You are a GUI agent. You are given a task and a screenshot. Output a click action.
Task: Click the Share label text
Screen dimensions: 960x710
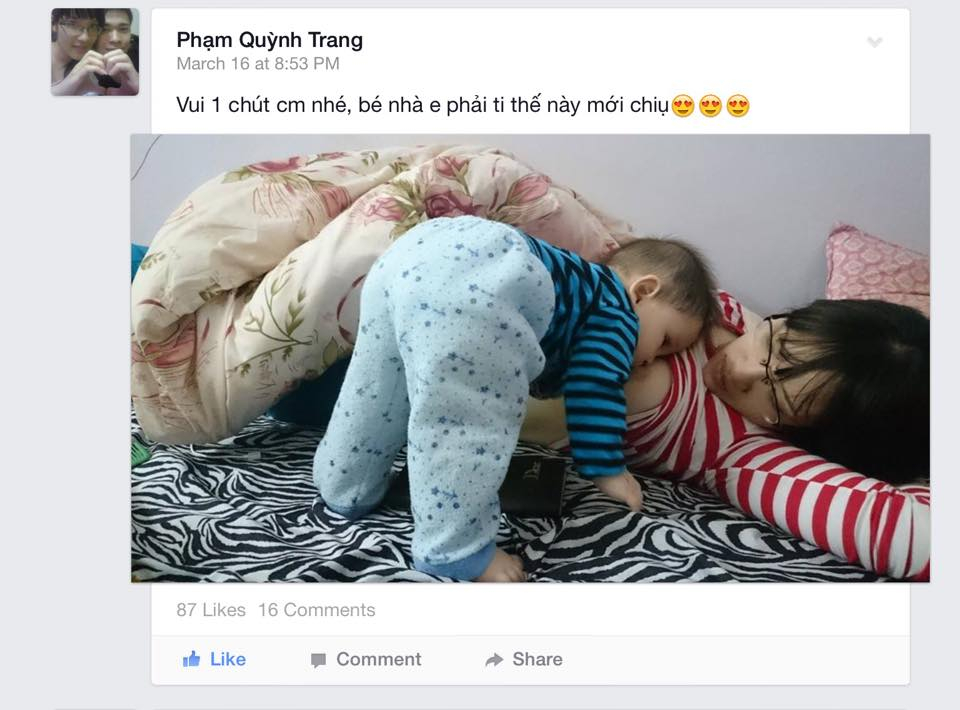tap(537, 659)
